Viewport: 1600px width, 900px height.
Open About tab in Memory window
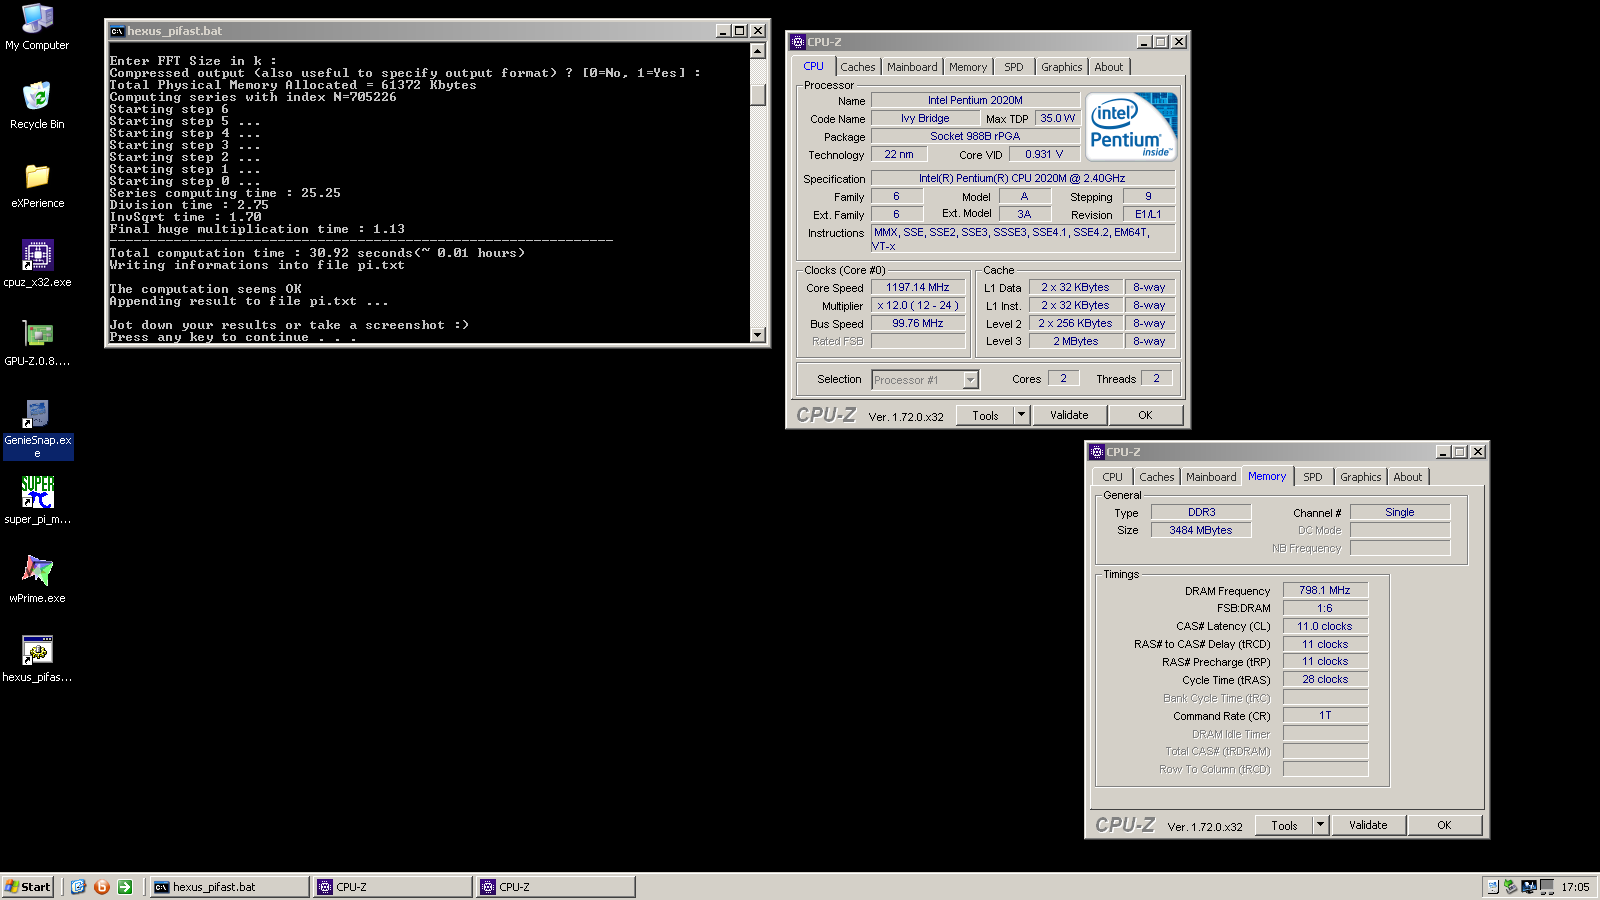tap(1408, 477)
